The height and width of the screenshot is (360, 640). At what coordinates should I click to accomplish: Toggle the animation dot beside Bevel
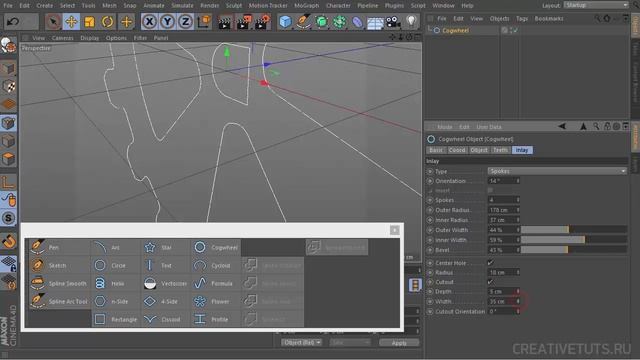430,250
